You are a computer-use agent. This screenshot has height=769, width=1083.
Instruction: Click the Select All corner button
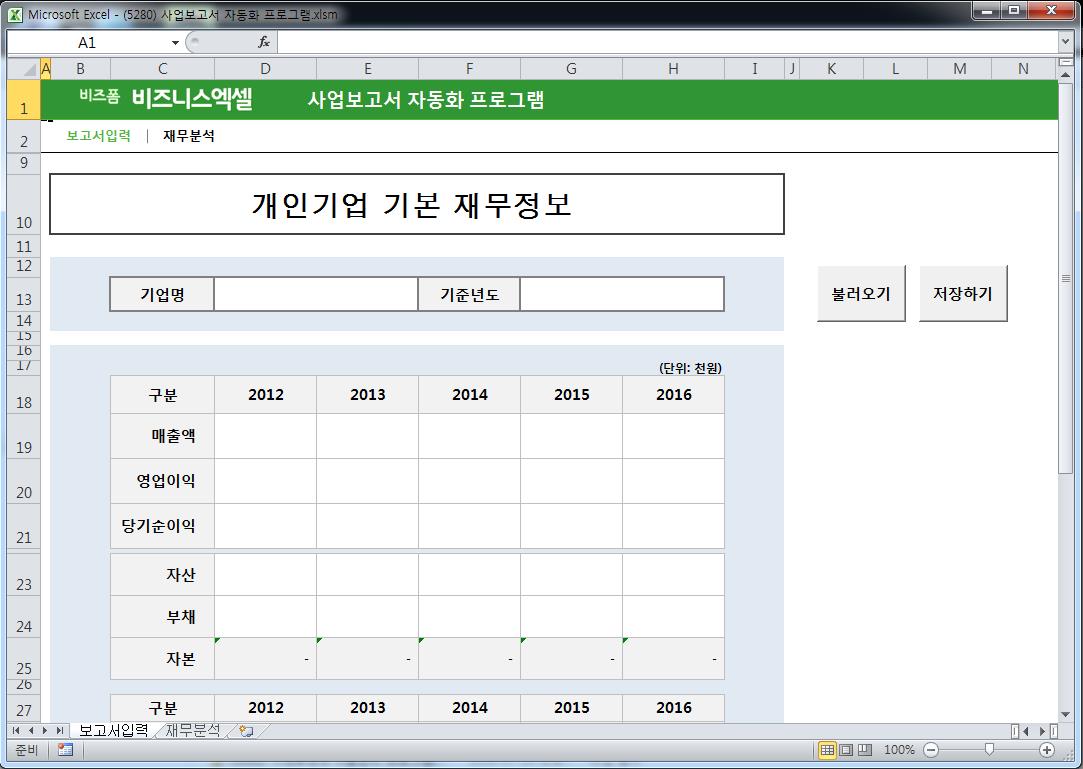[x=23, y=68]
